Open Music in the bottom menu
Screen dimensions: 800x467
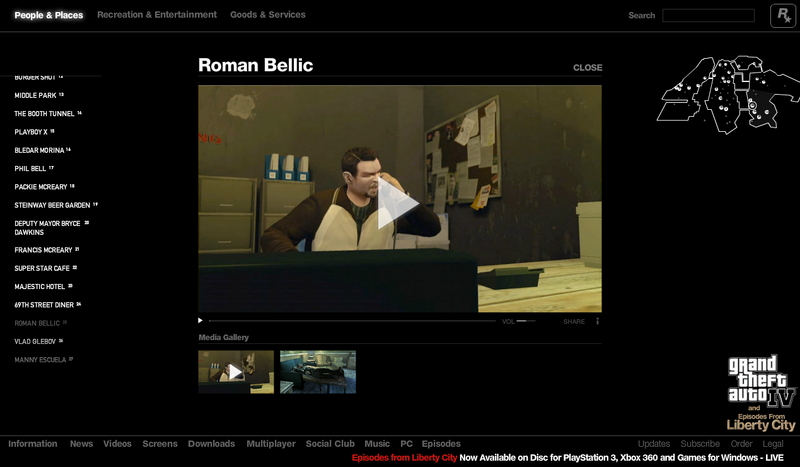(x=377, y=444)
